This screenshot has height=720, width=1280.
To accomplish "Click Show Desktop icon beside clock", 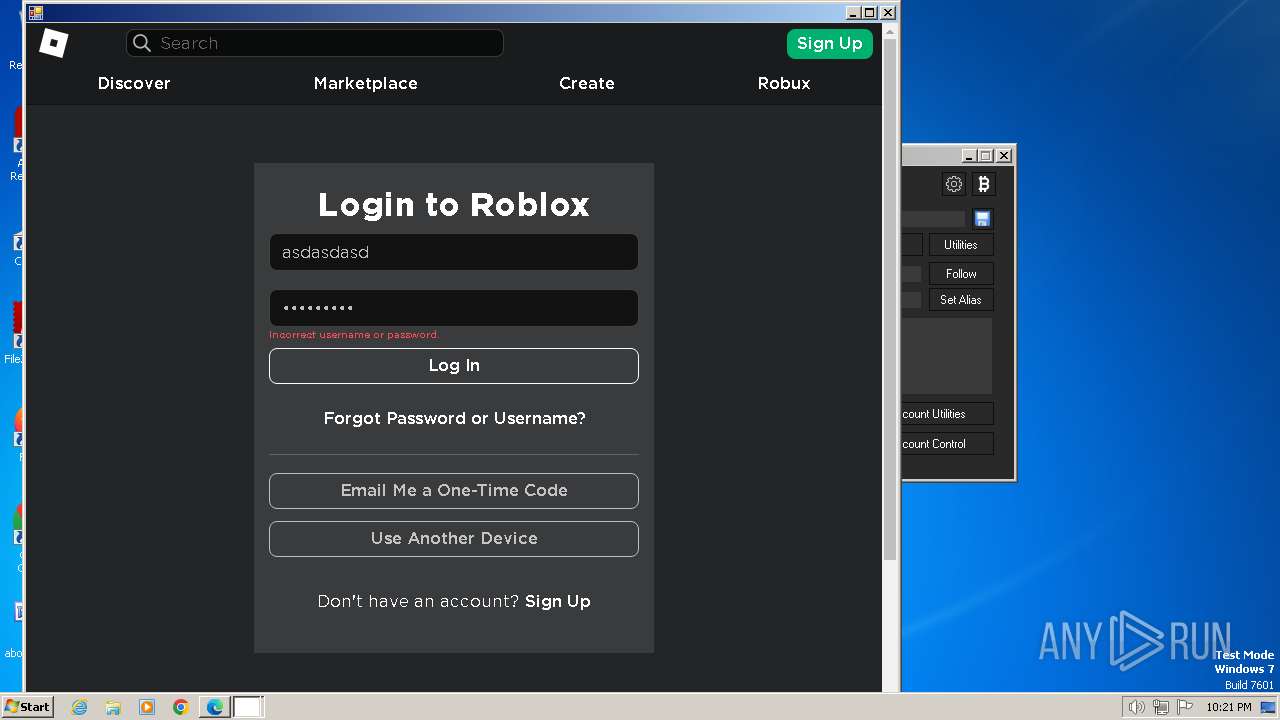I will (x=1268, y=707).
